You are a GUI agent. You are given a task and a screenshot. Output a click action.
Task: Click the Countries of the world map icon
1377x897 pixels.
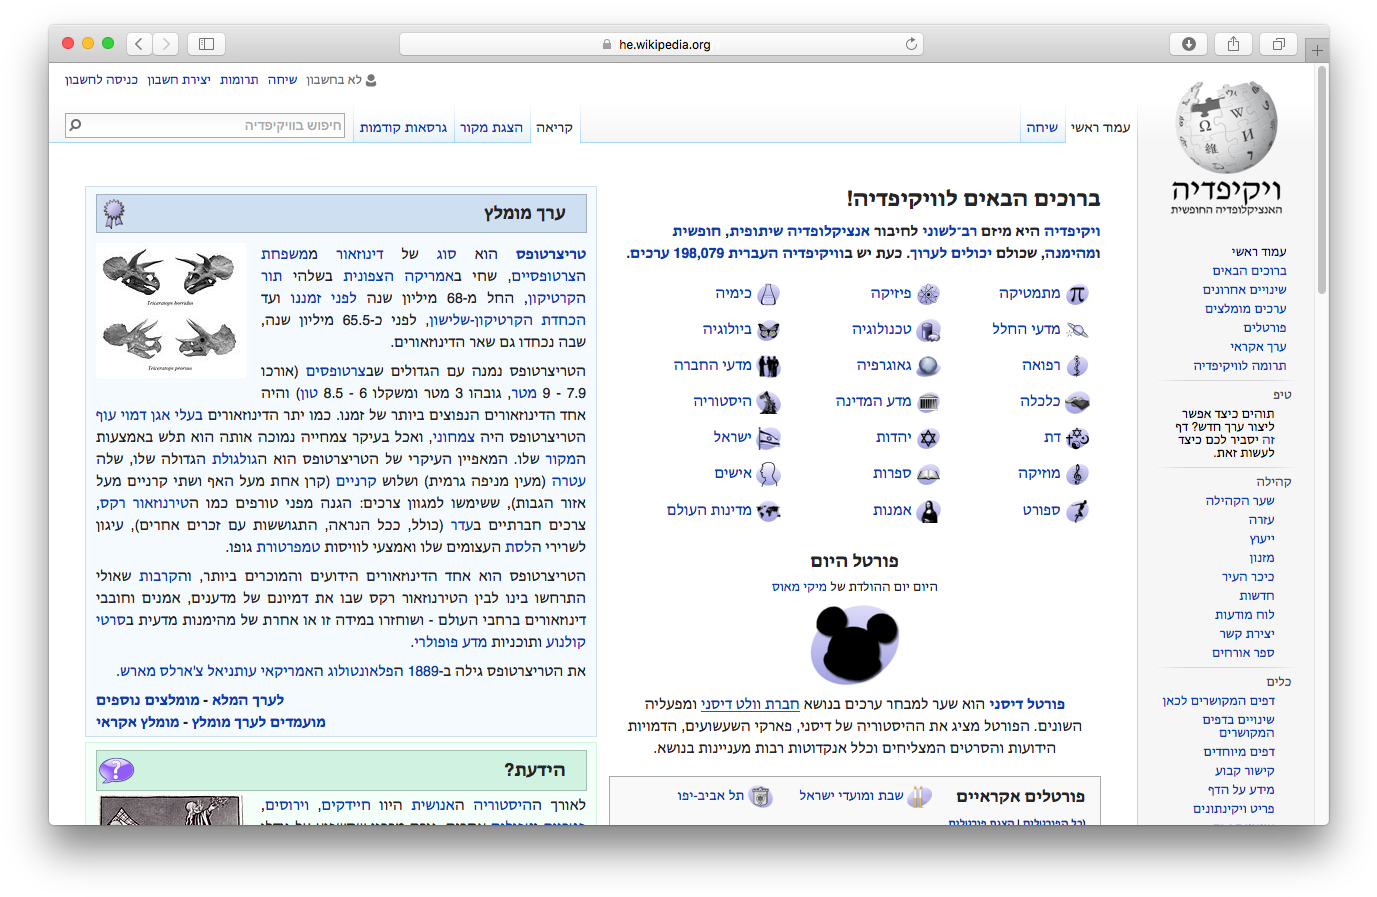pyautogui.click(x=768, y=511)
